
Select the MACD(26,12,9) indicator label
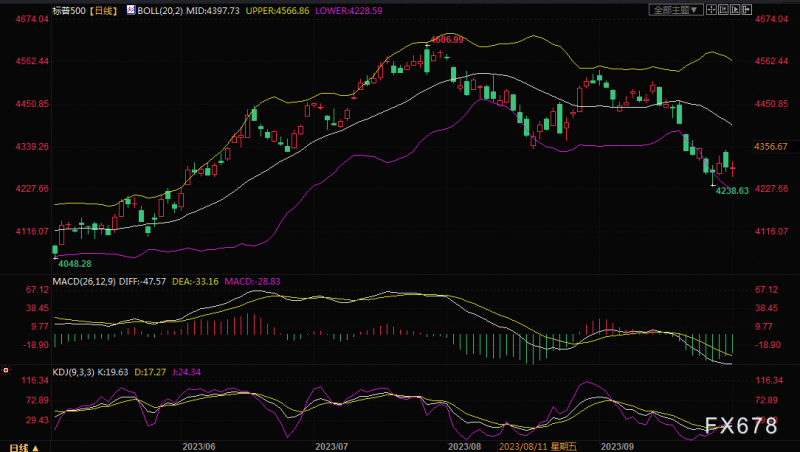pos(84,282)
